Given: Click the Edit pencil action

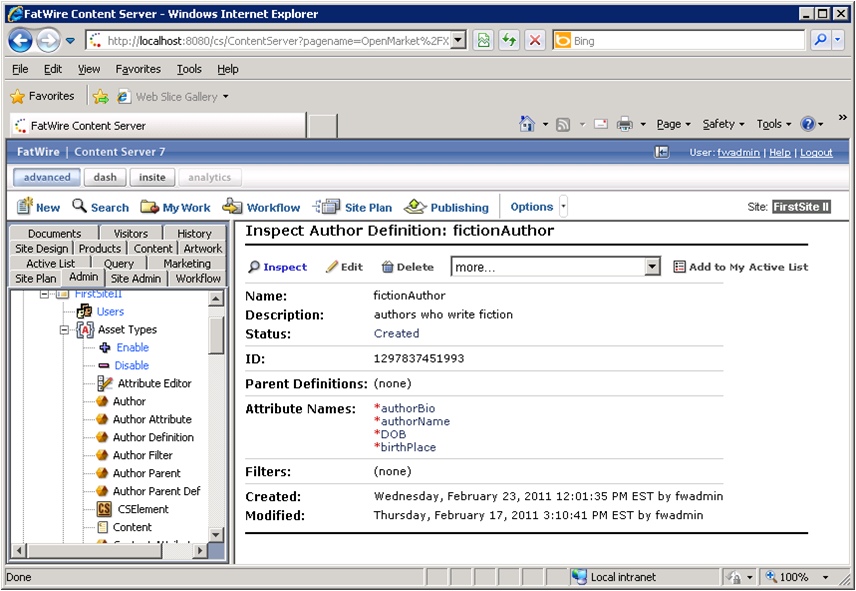Looking at the screenshot, I should click(x=344, y=267).
